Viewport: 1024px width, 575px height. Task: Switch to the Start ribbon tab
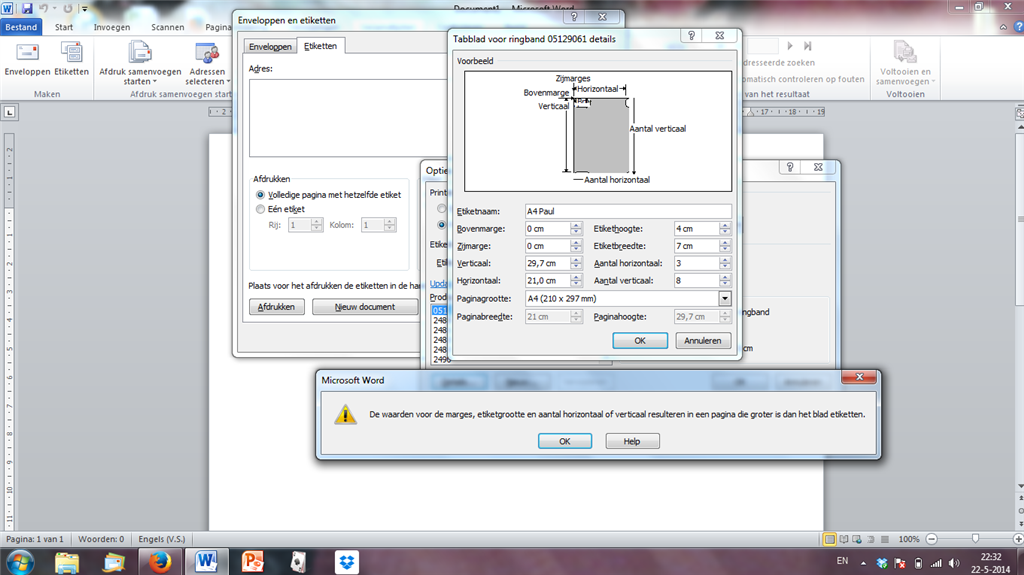[64, 27]
